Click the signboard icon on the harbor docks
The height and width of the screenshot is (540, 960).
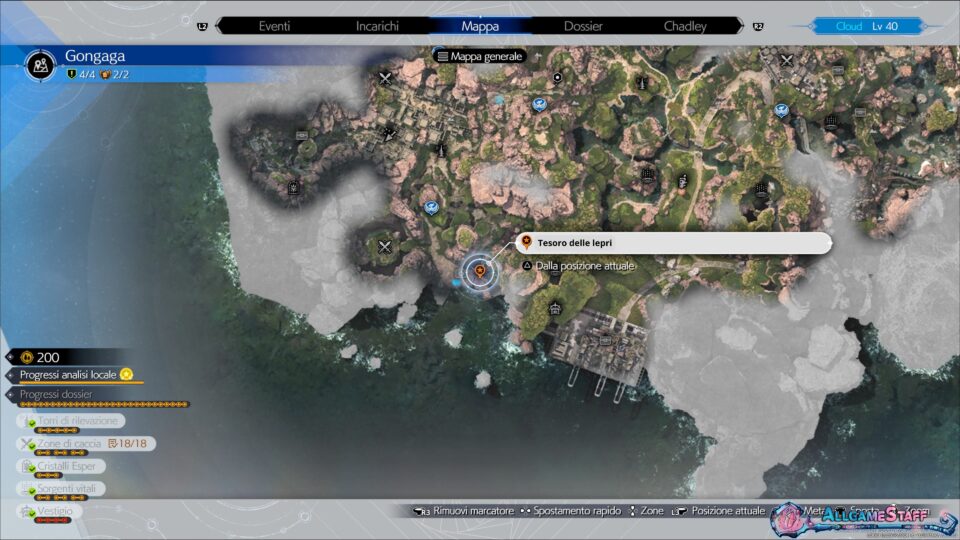tap(606, 340)
